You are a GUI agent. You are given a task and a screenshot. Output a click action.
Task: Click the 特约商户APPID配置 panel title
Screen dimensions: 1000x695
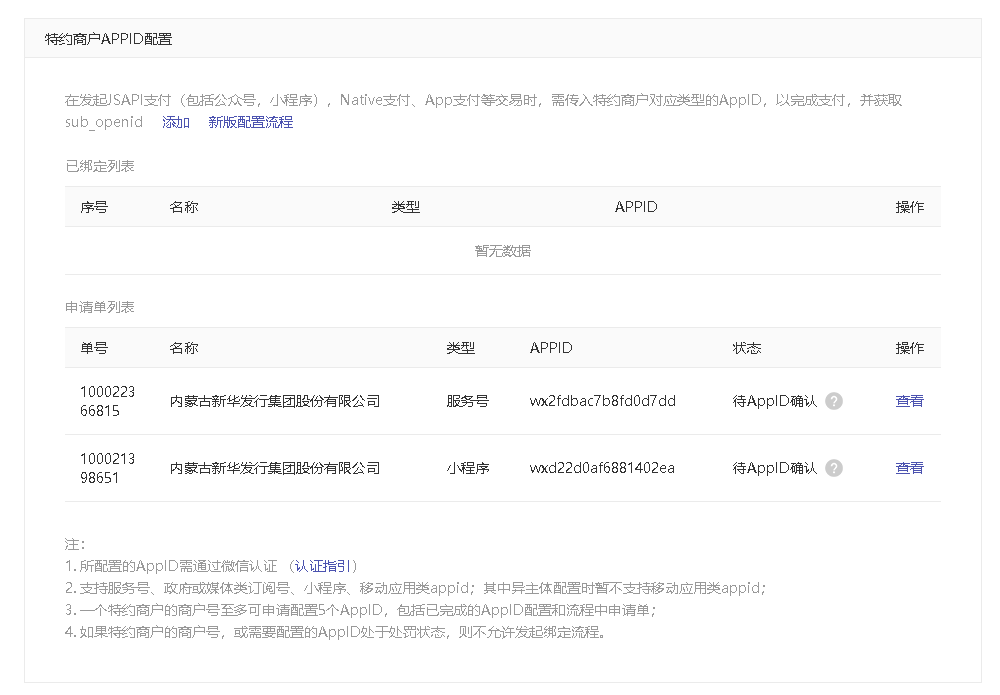click(108, 39)
